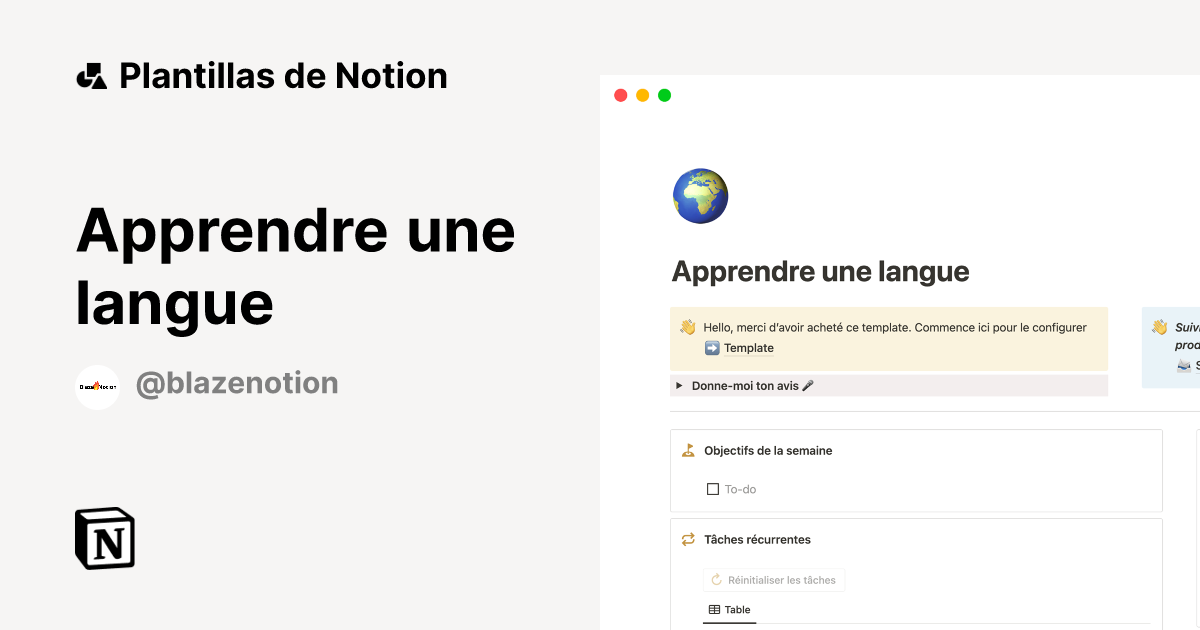
Task: Click the Notion N logo at bottom left
Action: tap(103, 538)
